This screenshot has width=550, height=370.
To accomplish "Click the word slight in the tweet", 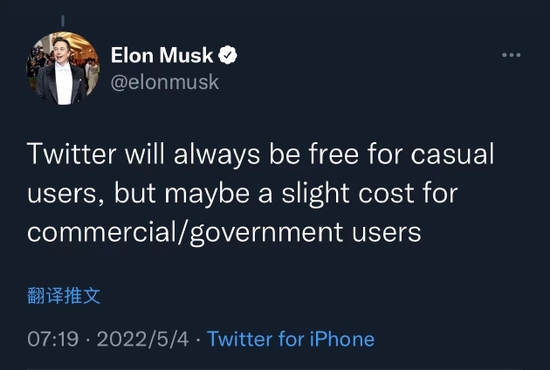I will 315,194.
